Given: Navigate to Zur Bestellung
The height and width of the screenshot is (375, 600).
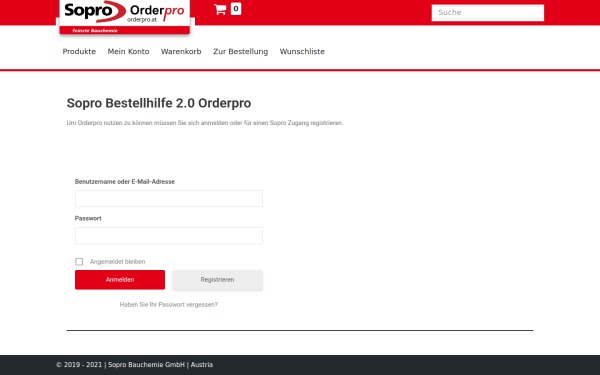Looking at the screenshot, I should click(x=240, y=52).
